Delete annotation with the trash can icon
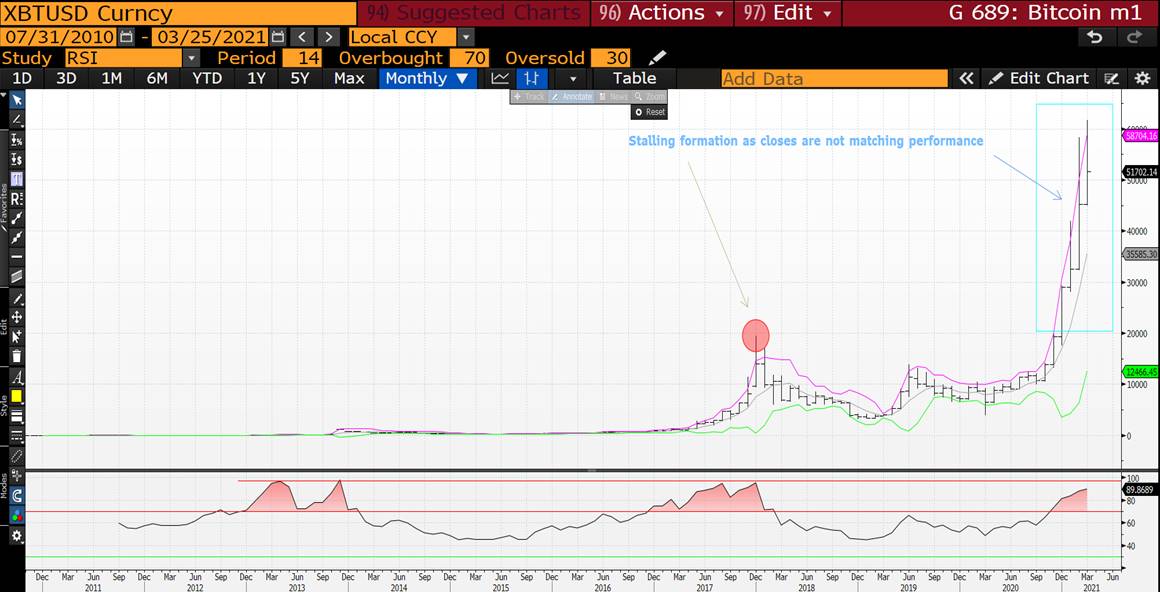1160x592 pixels. point(16,356)
